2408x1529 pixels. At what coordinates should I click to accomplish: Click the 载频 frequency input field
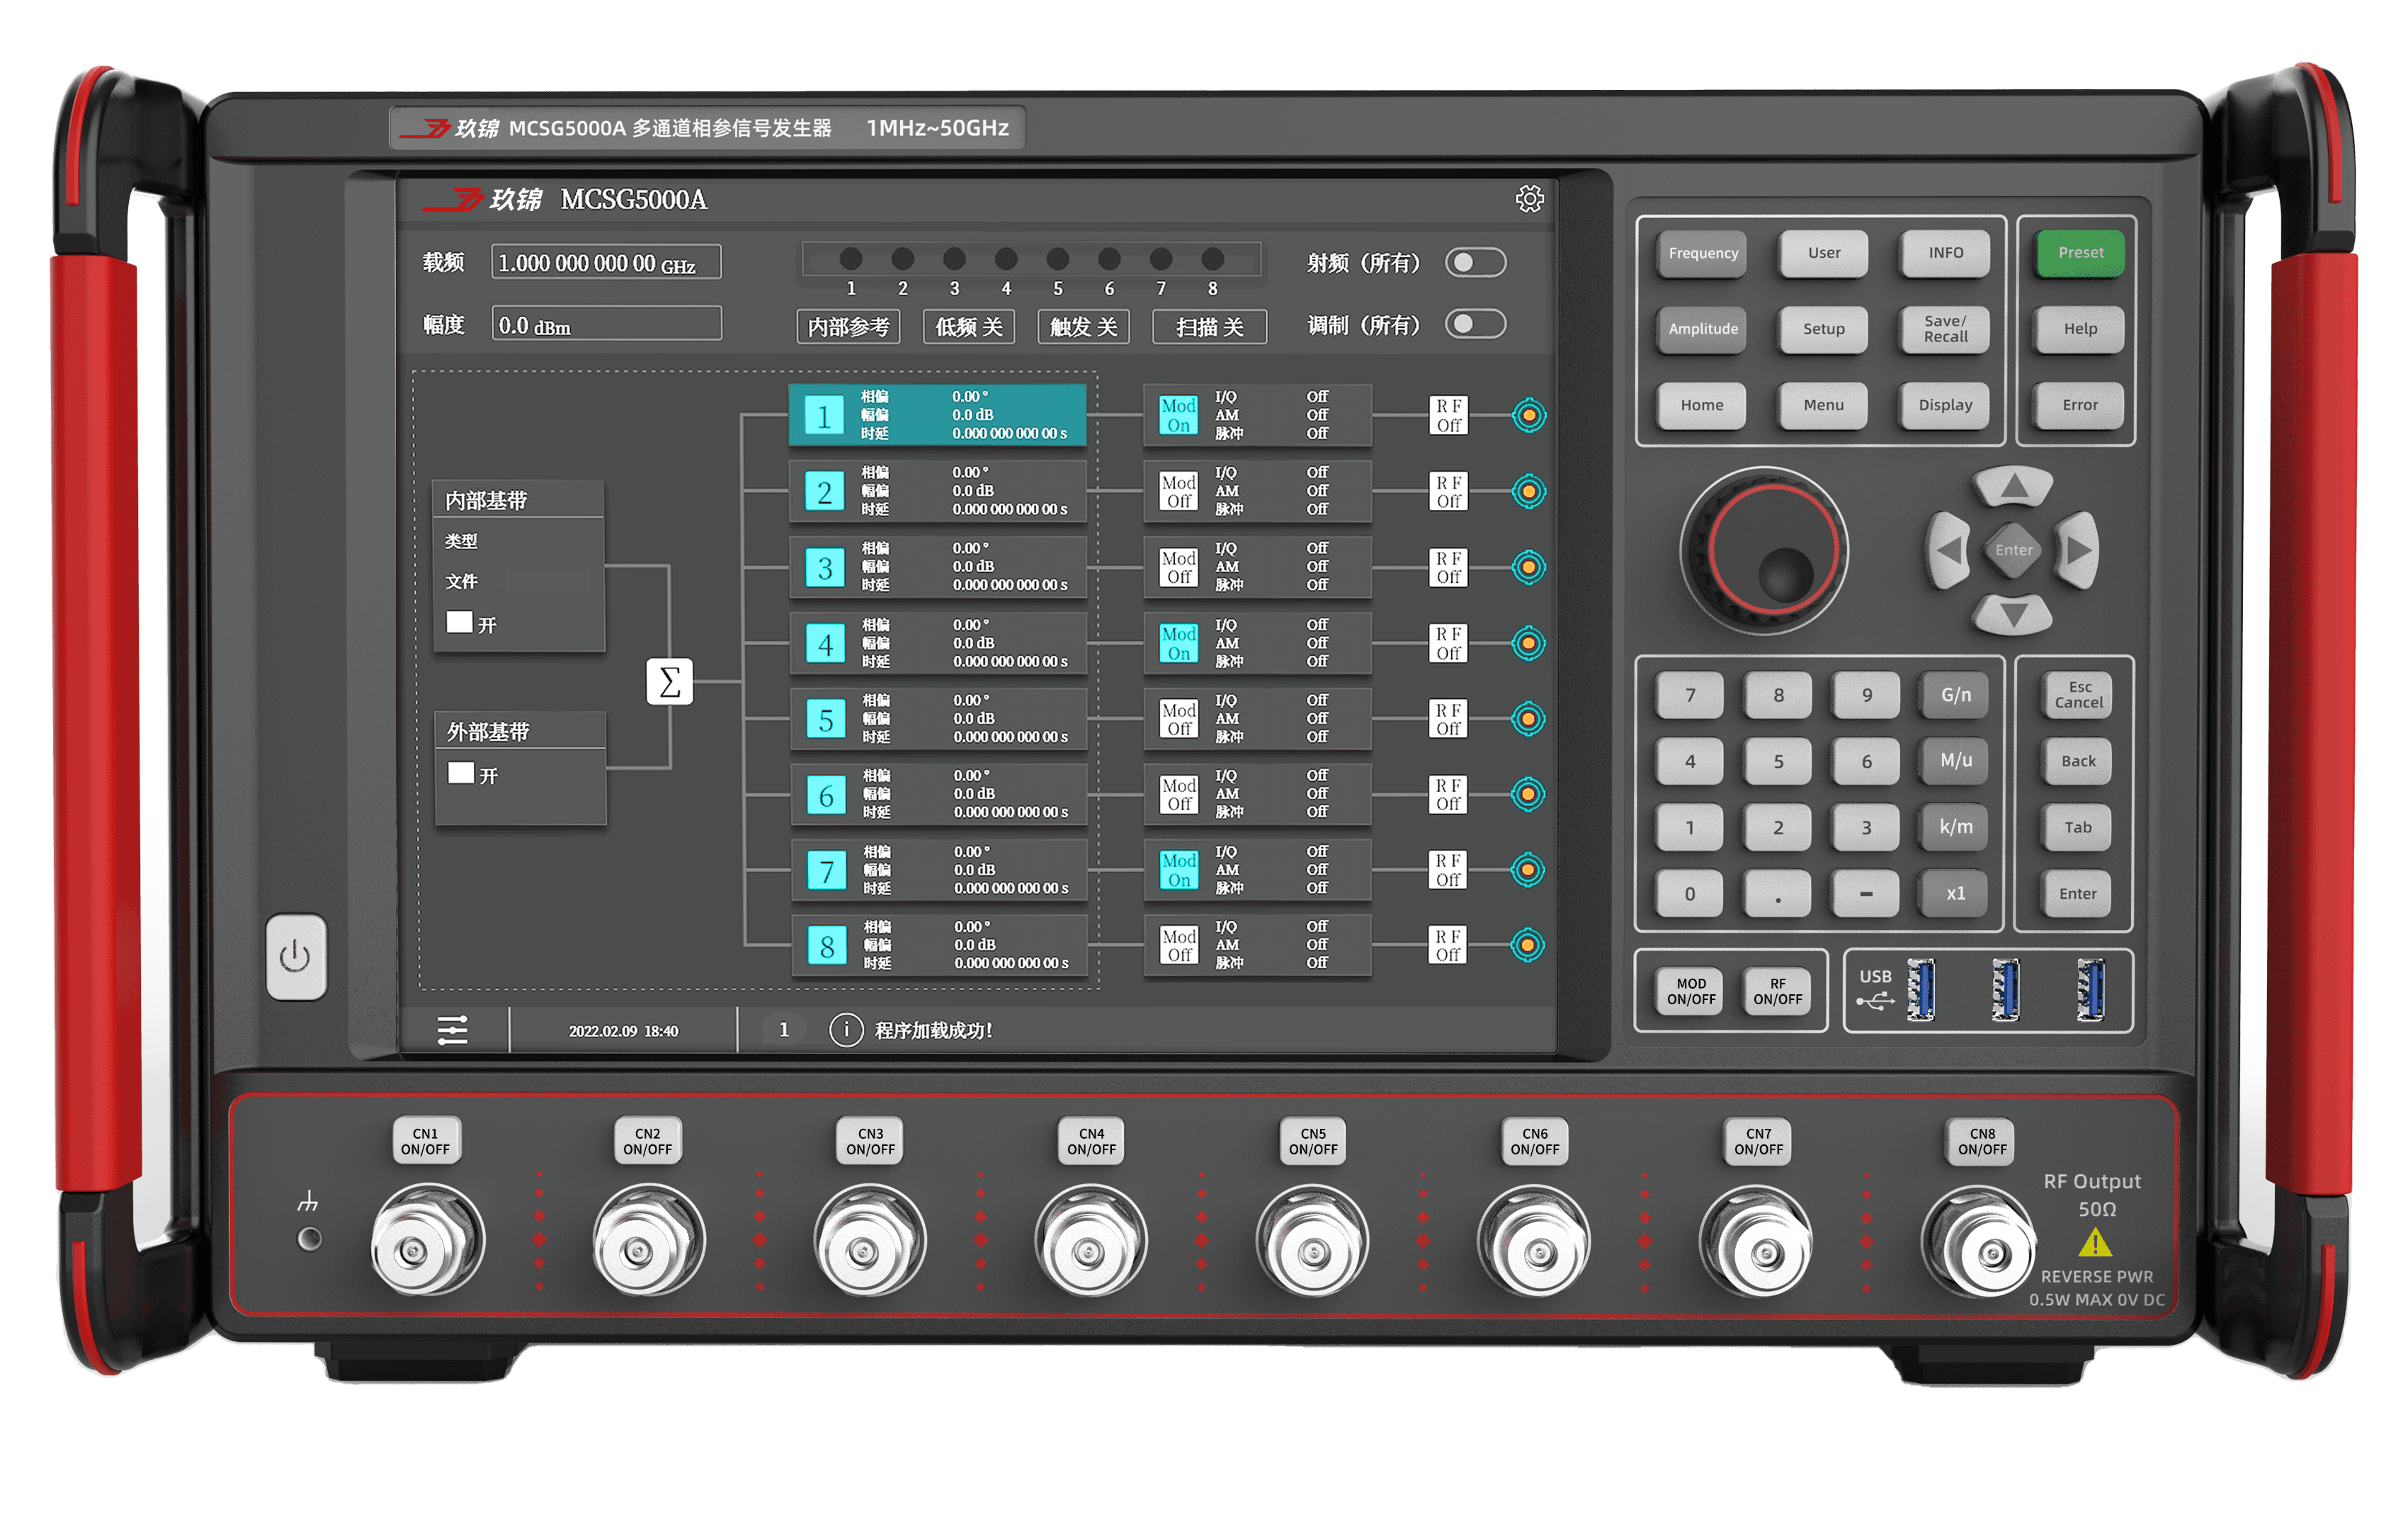(606, 263)
